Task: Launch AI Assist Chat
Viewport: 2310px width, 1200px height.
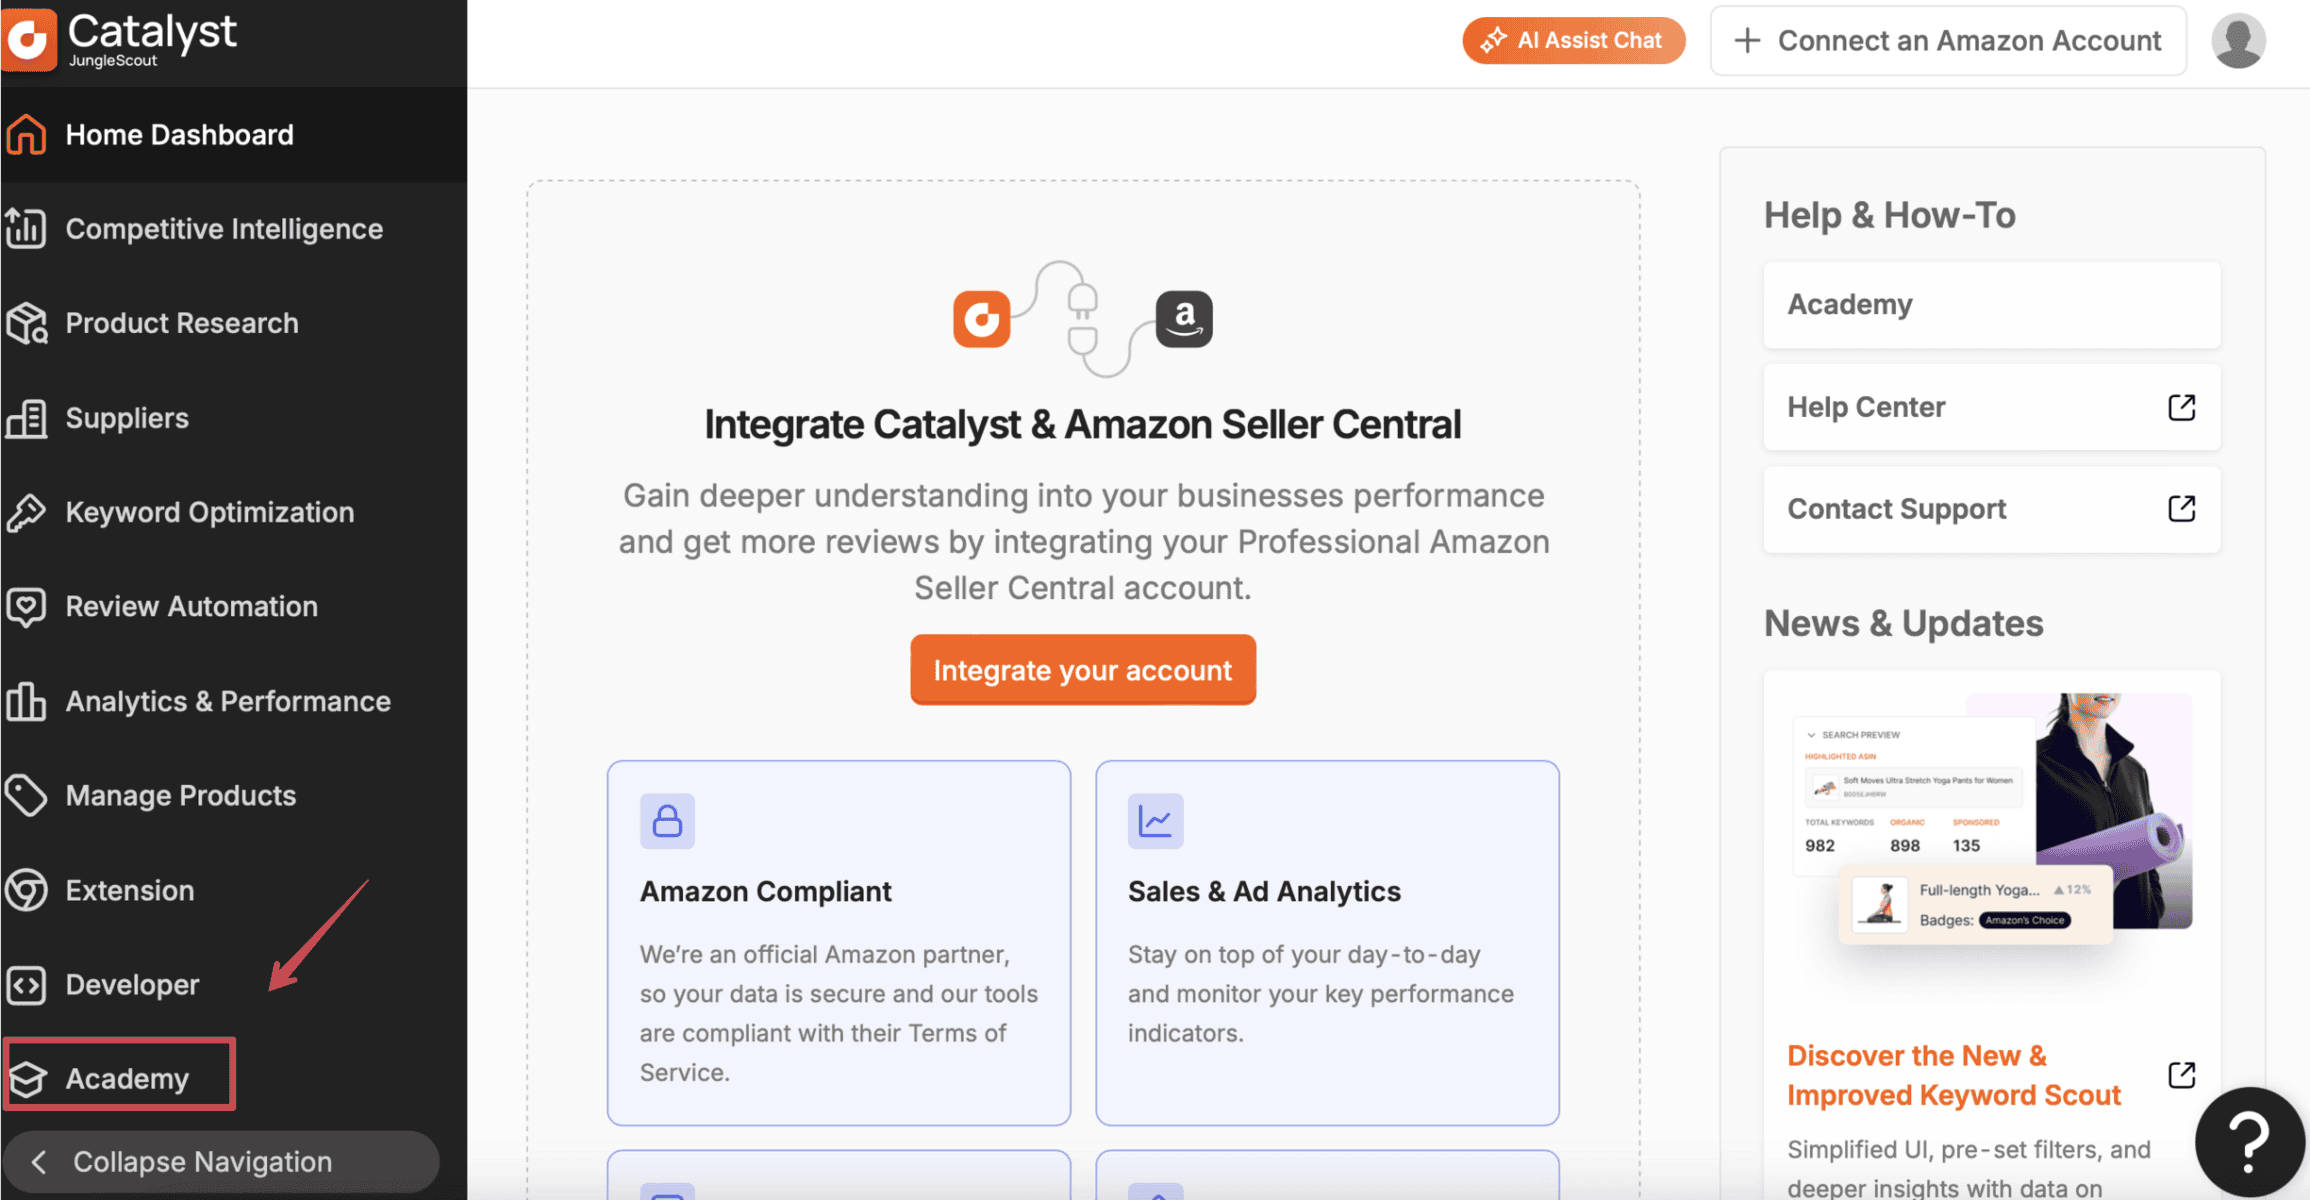Action: 1573,41
